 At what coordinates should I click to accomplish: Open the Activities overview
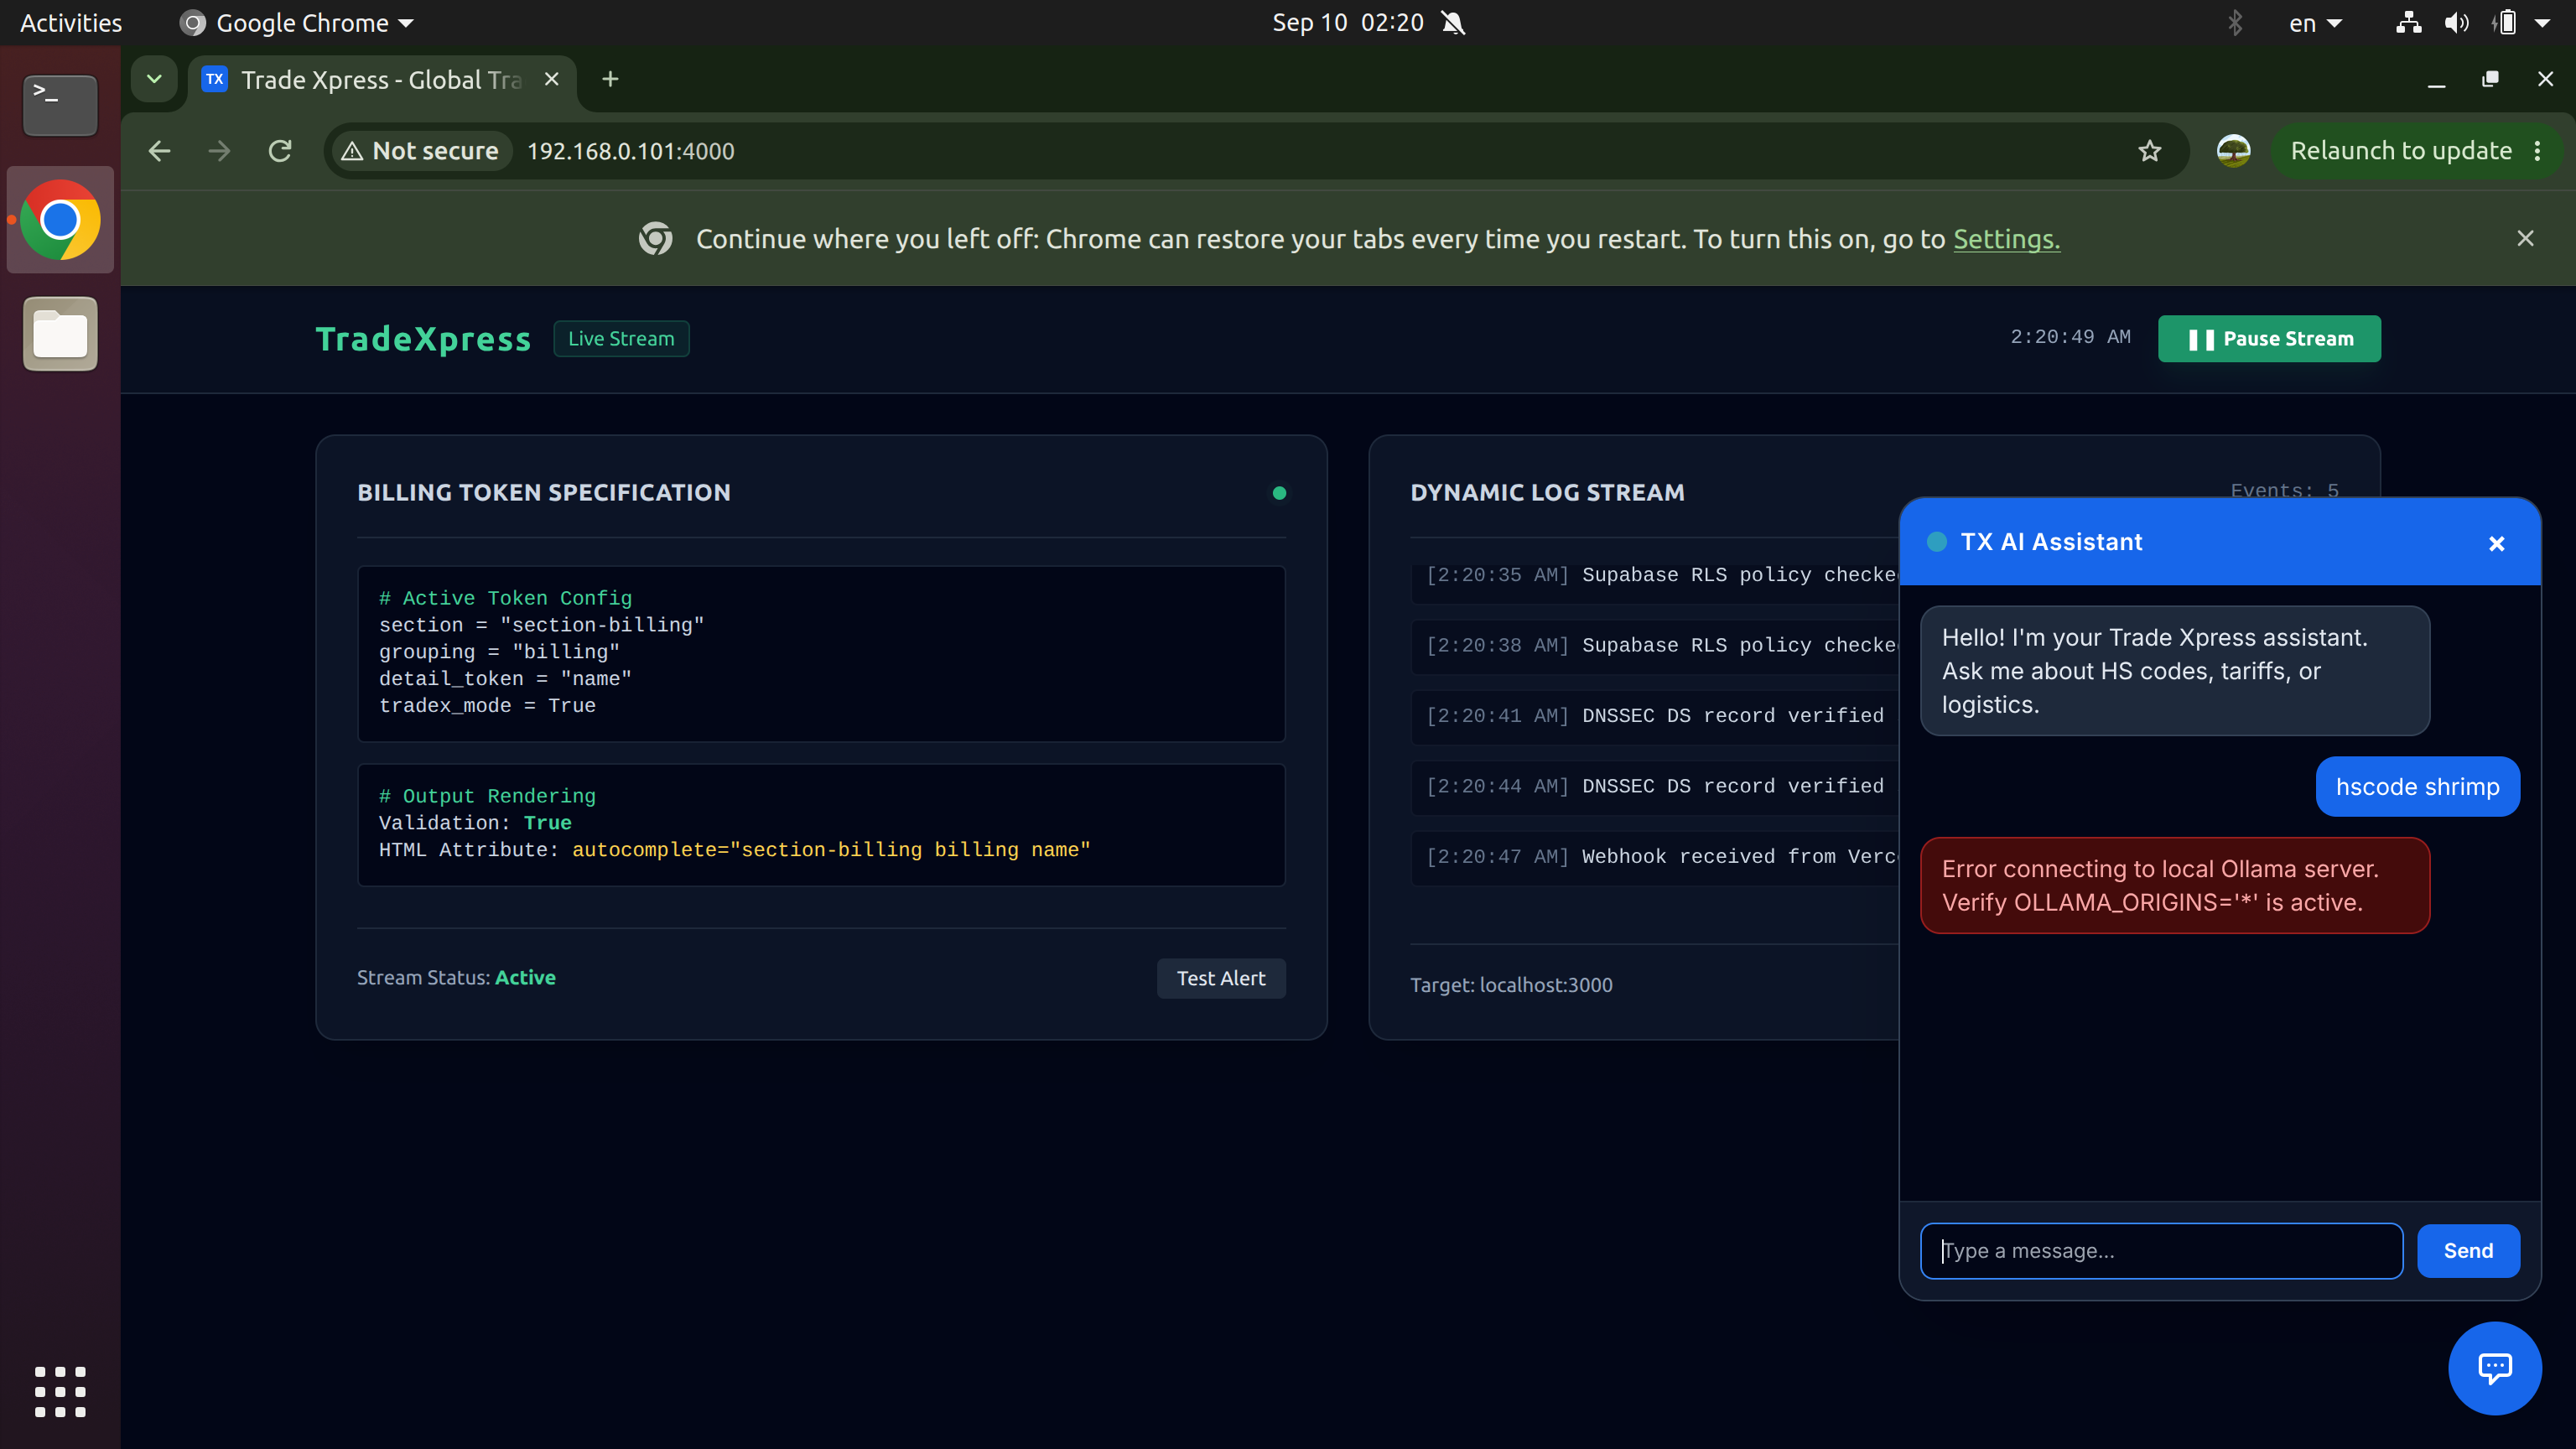(x=71, y=22)
